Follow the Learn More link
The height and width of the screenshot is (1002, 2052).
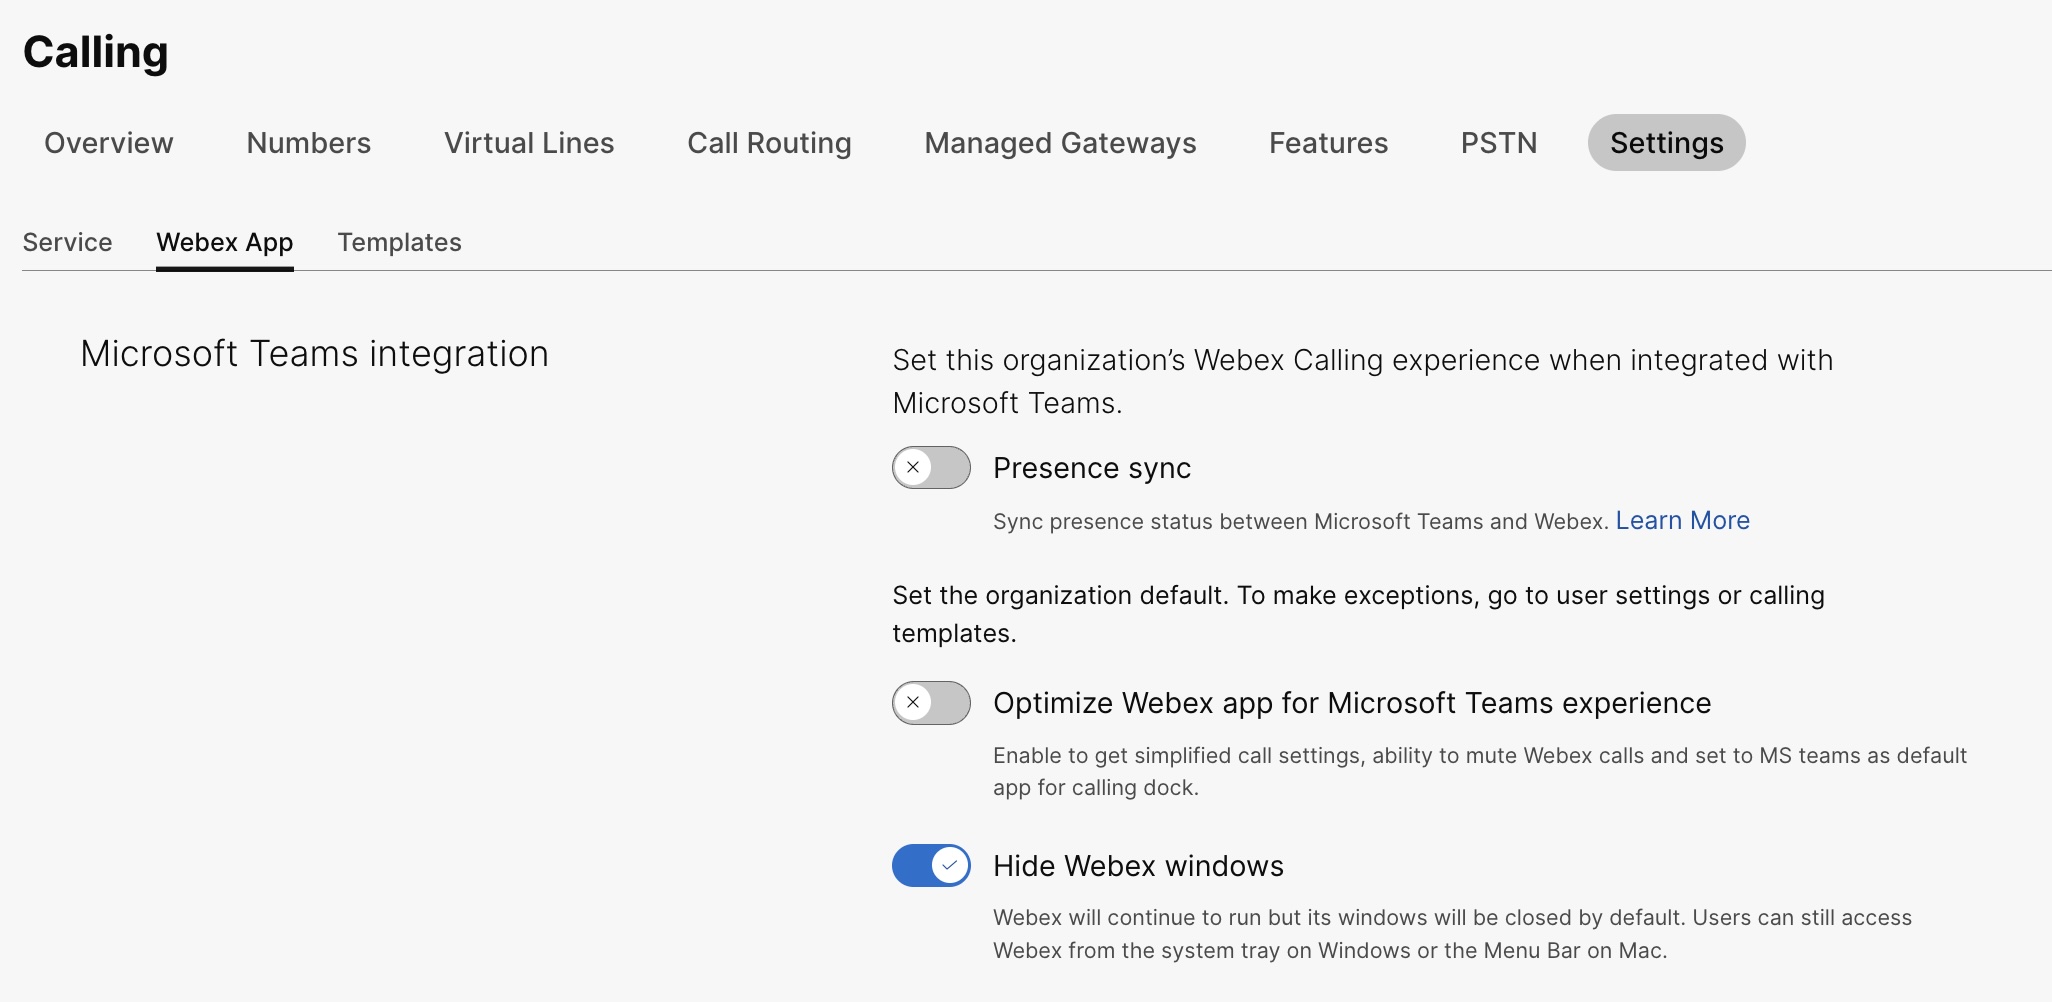(x=1682, y=521)
